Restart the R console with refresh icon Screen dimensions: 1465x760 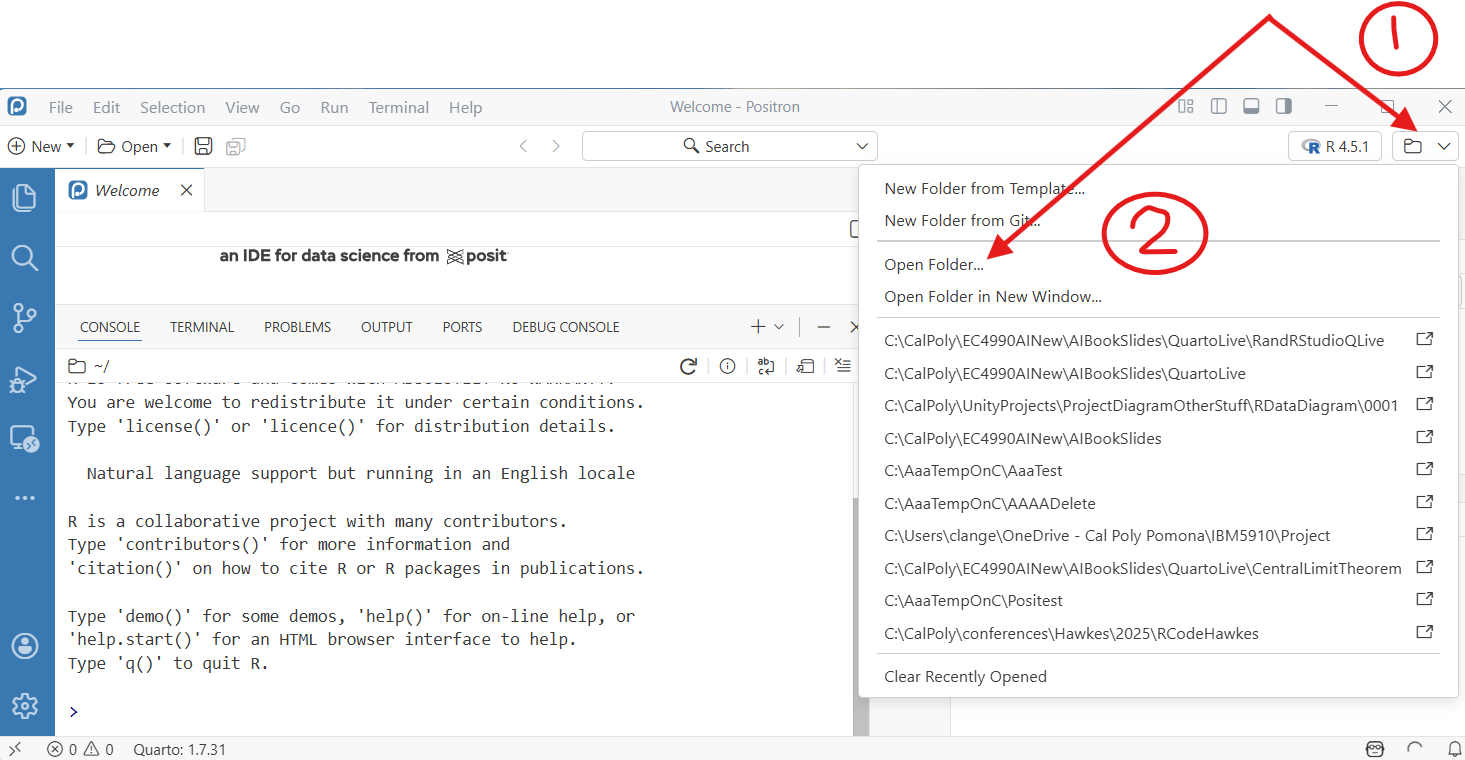click(688, 366)
